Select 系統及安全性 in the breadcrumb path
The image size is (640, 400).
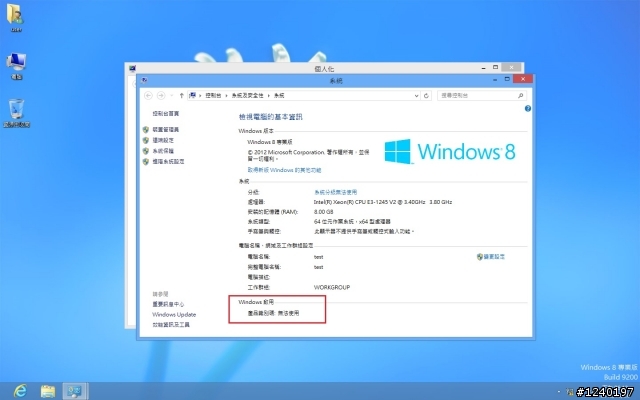(247, 96)
